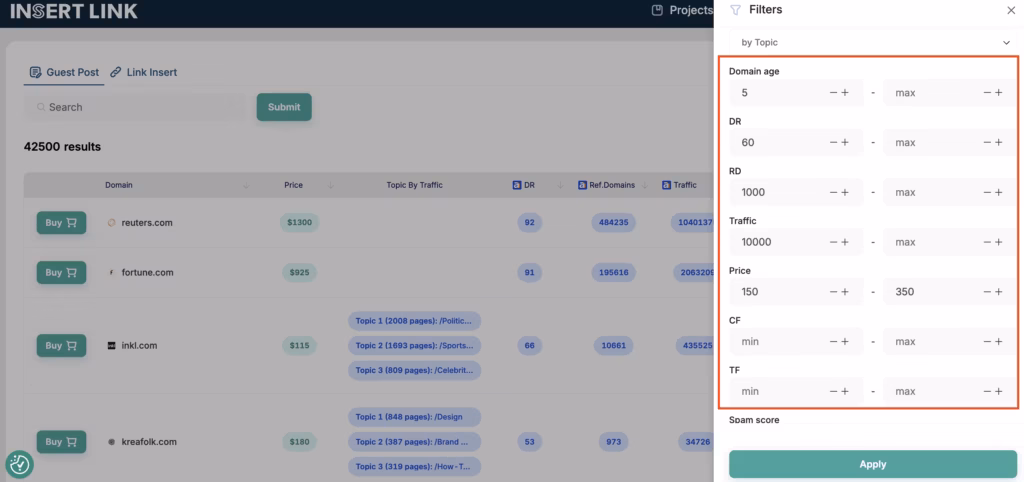1024x482 pixels.
Task: Increase Traffic max with plus
Action: pos(999,242)
